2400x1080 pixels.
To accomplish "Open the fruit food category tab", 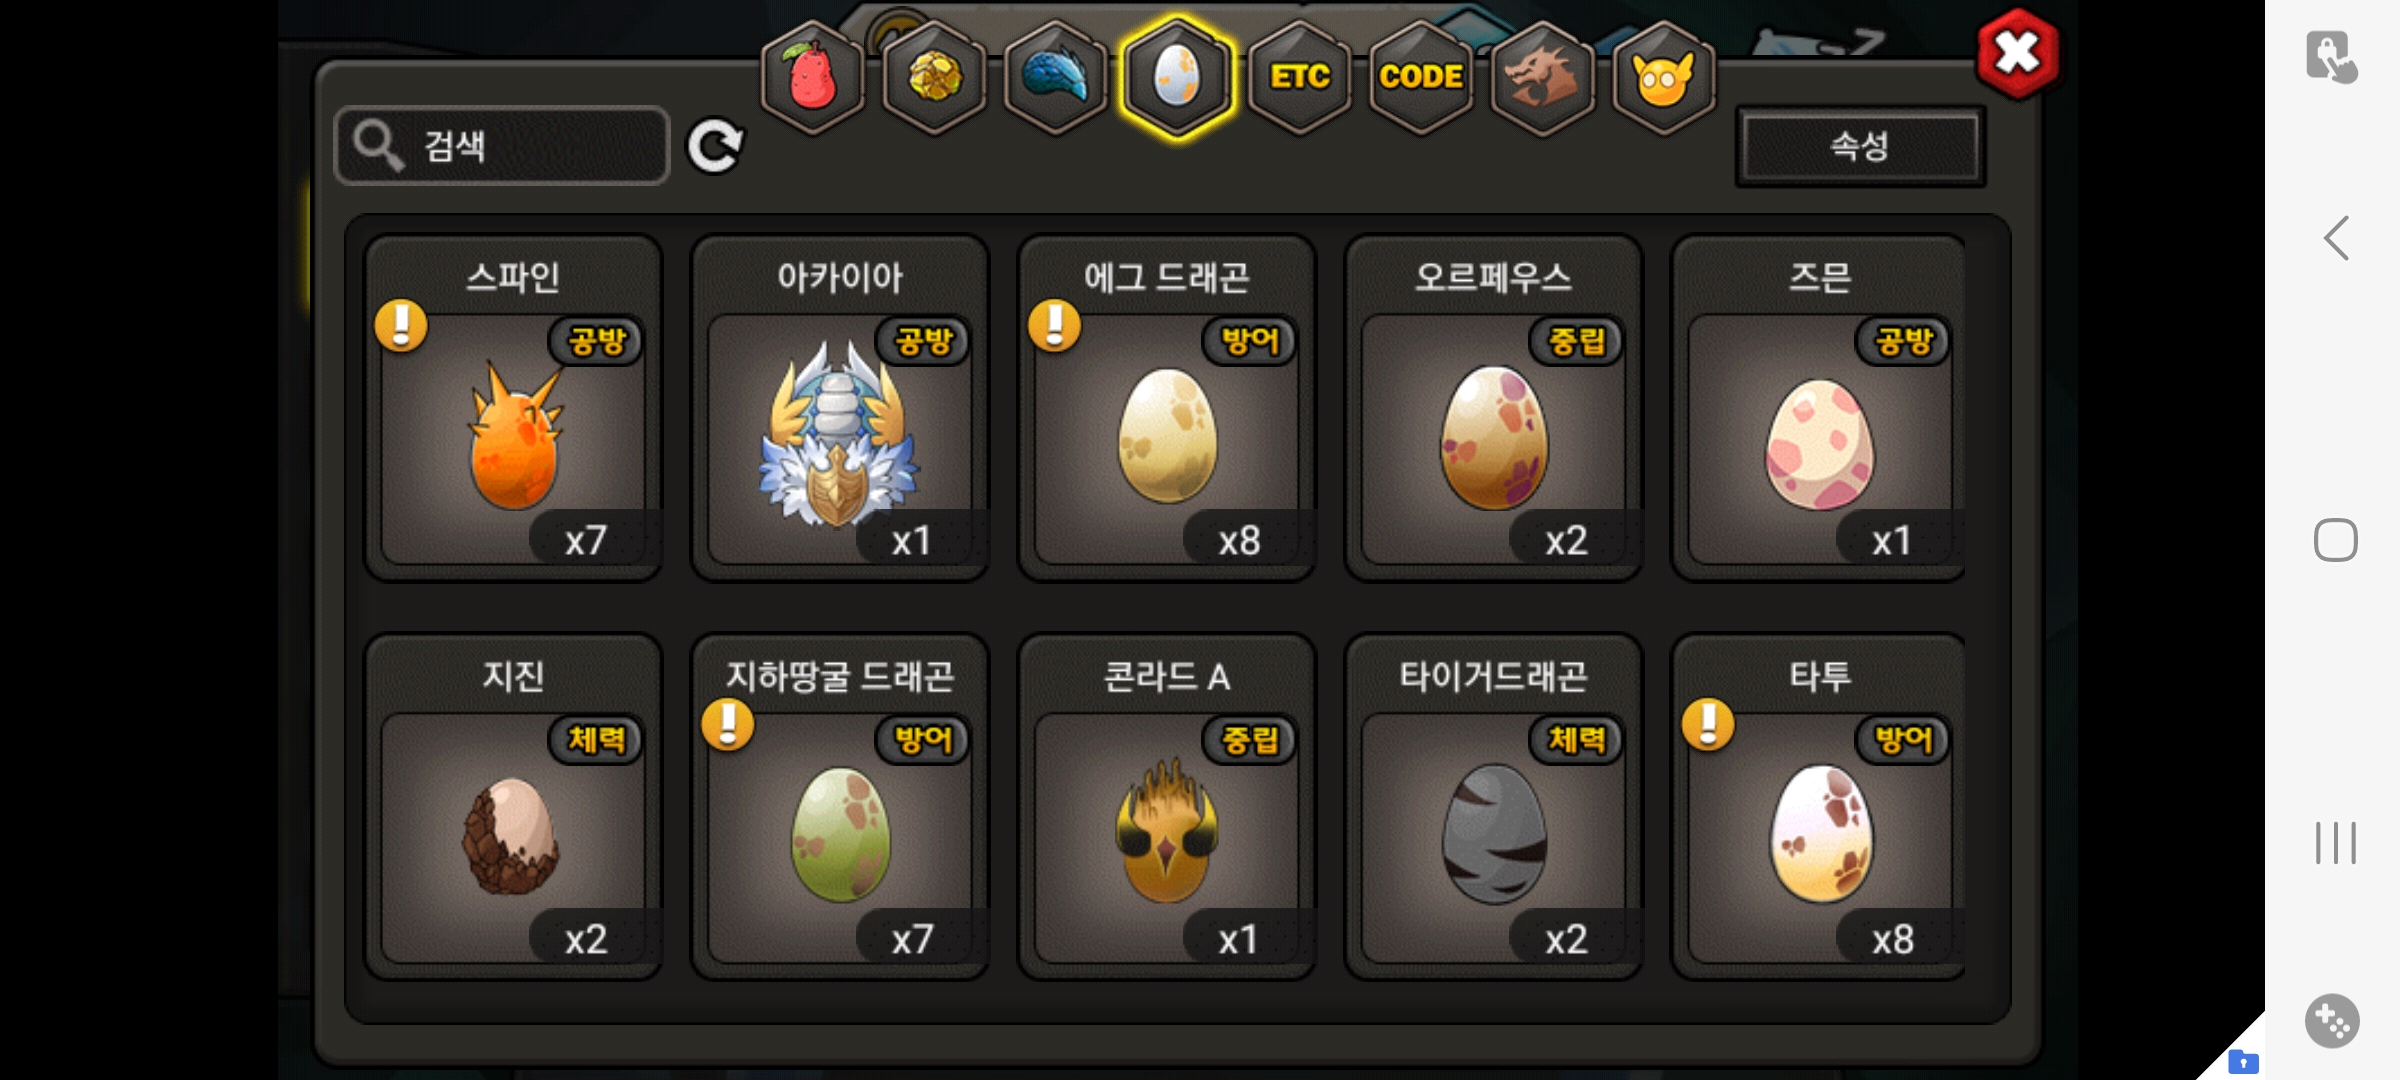I will coord(813,77).
